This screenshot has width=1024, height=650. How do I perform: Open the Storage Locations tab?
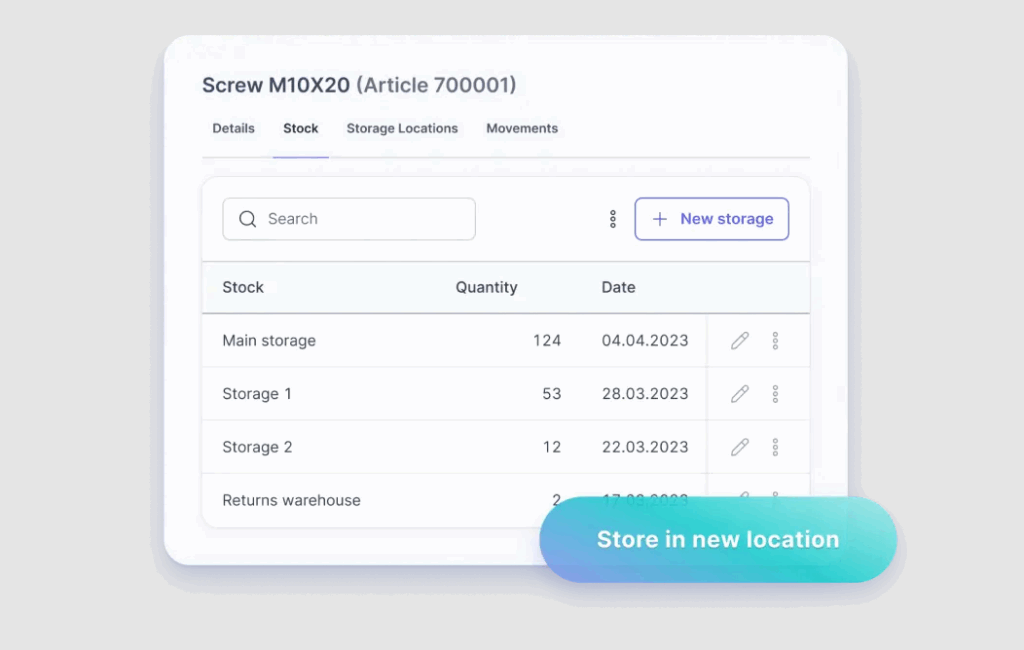tap(402, 129)
